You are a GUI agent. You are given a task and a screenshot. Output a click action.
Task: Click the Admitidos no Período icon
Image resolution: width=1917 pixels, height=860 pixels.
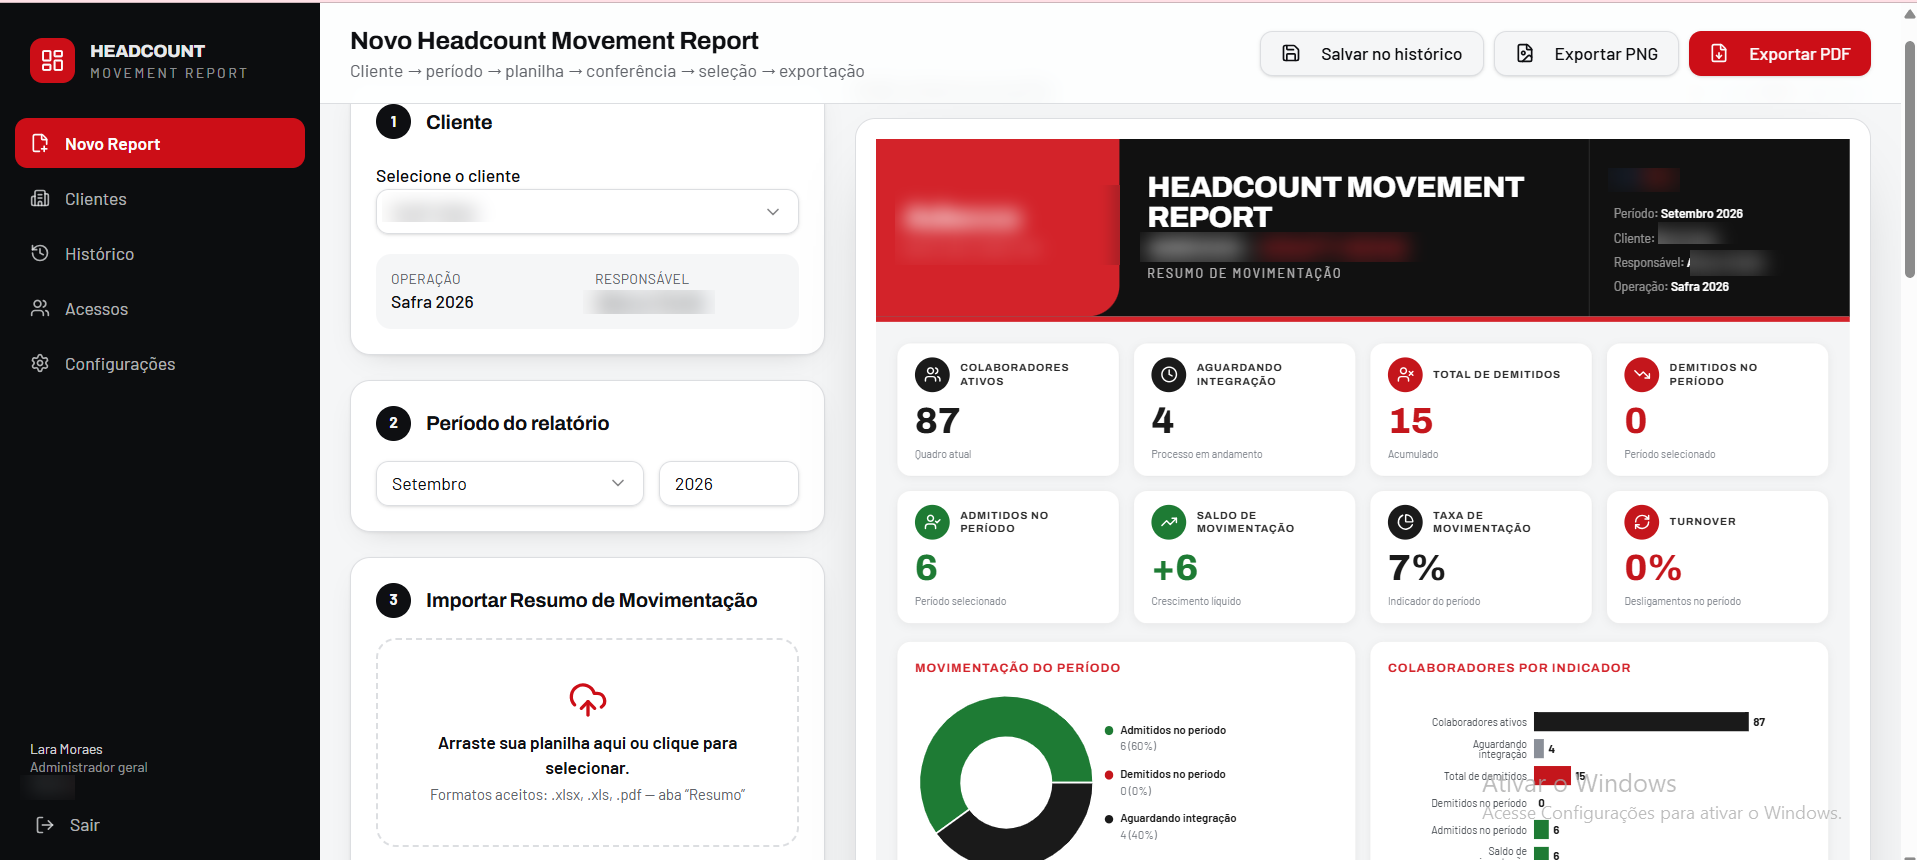click(932, 522)
